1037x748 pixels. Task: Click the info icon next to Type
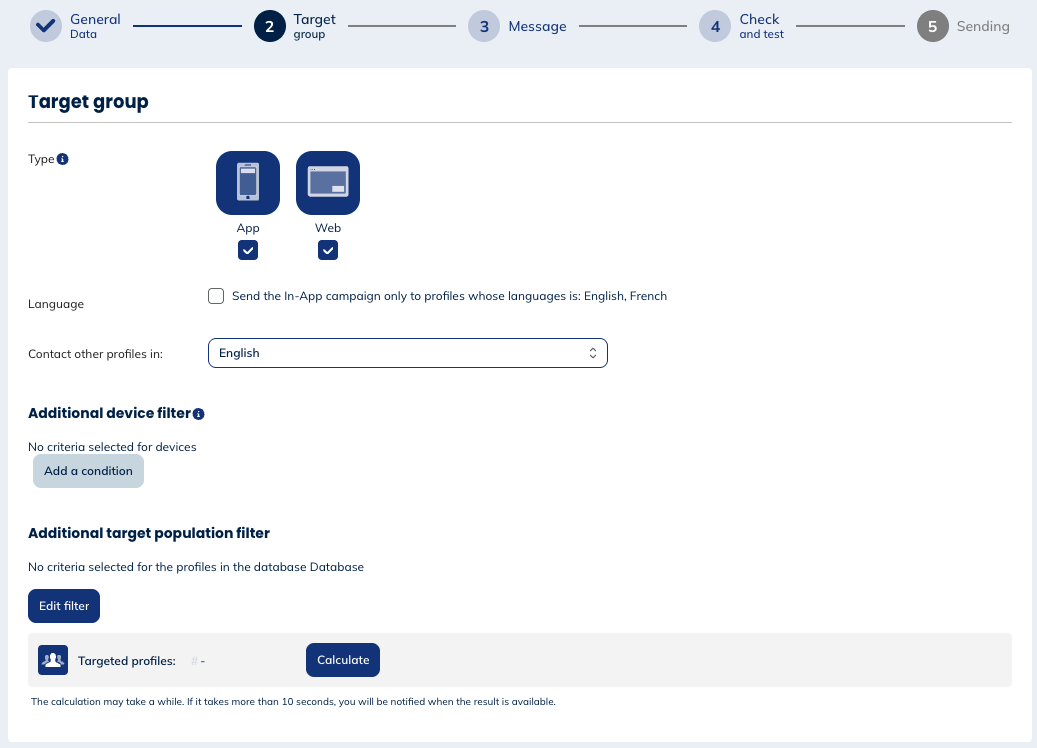tap(63, 159)
